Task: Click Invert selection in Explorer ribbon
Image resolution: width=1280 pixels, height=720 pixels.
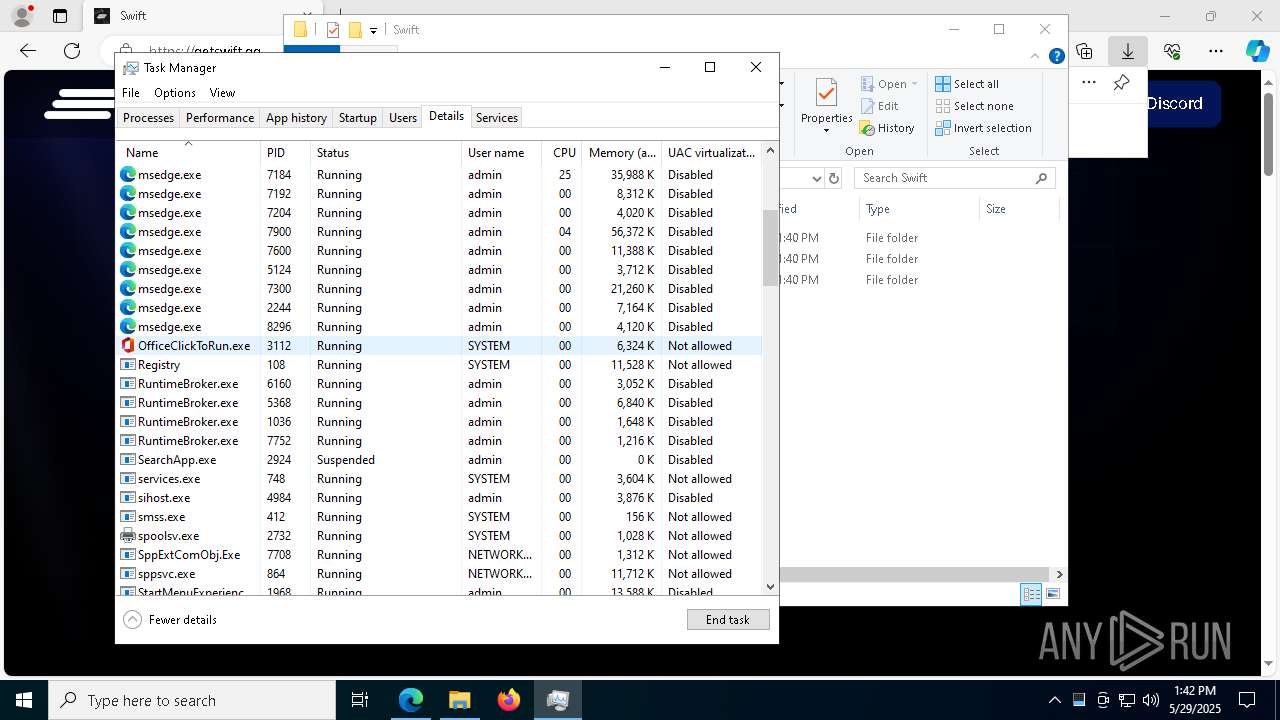Action: coord(984,128)
